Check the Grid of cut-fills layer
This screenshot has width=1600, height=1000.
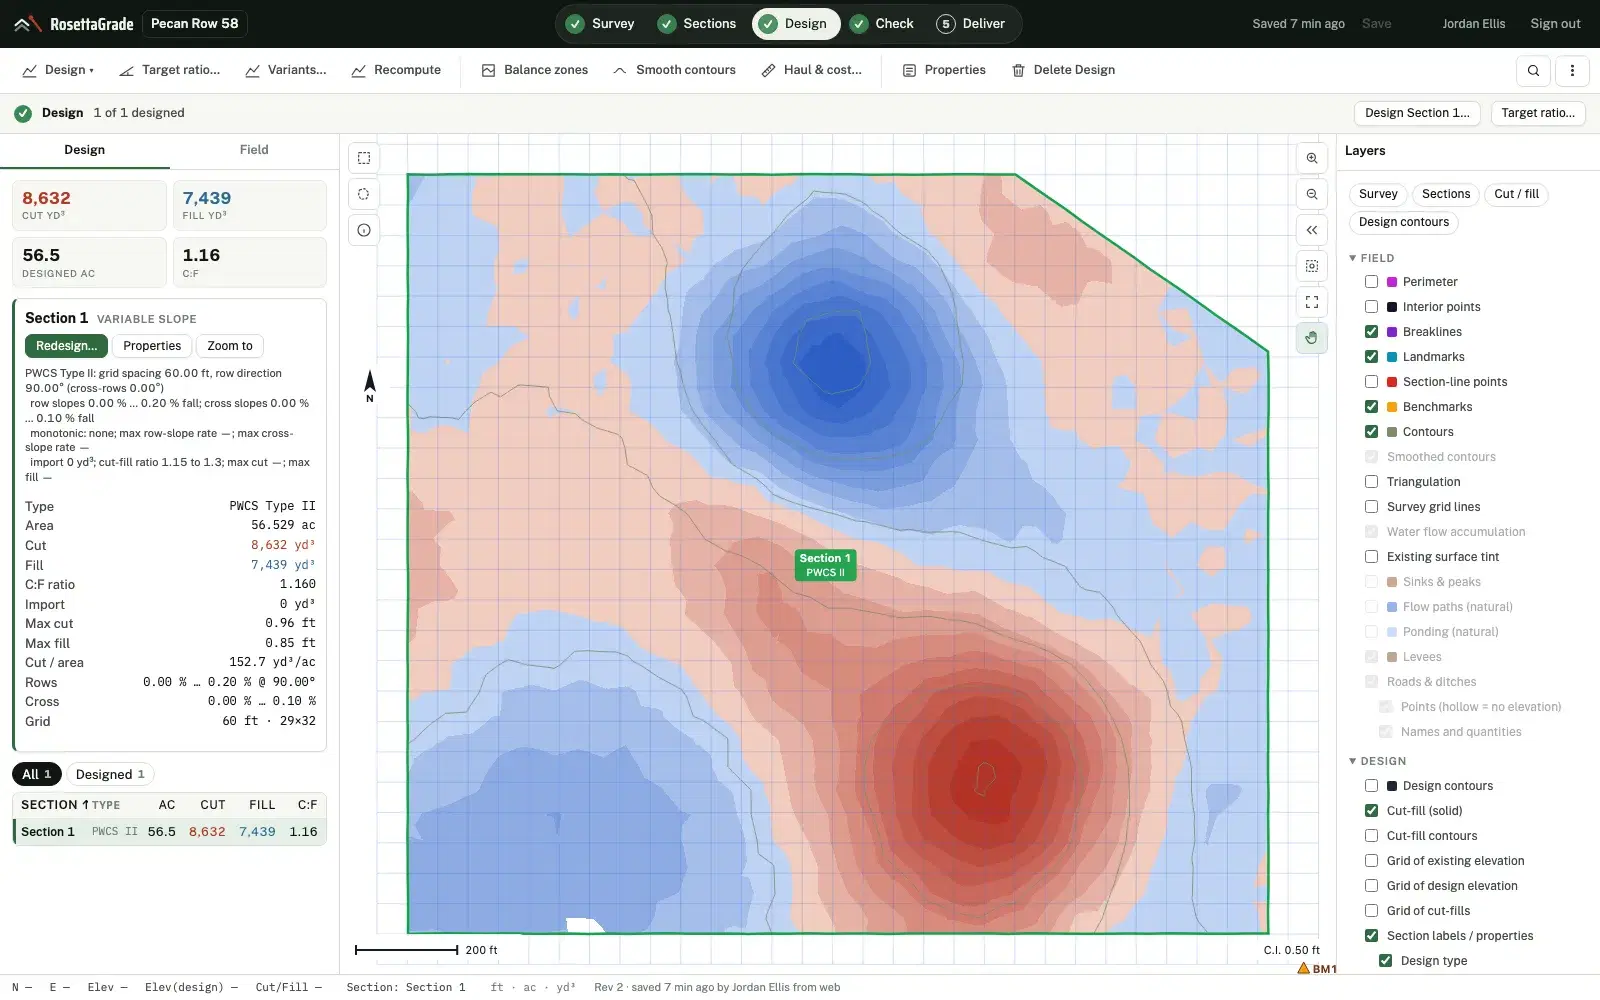[1372, 911]
